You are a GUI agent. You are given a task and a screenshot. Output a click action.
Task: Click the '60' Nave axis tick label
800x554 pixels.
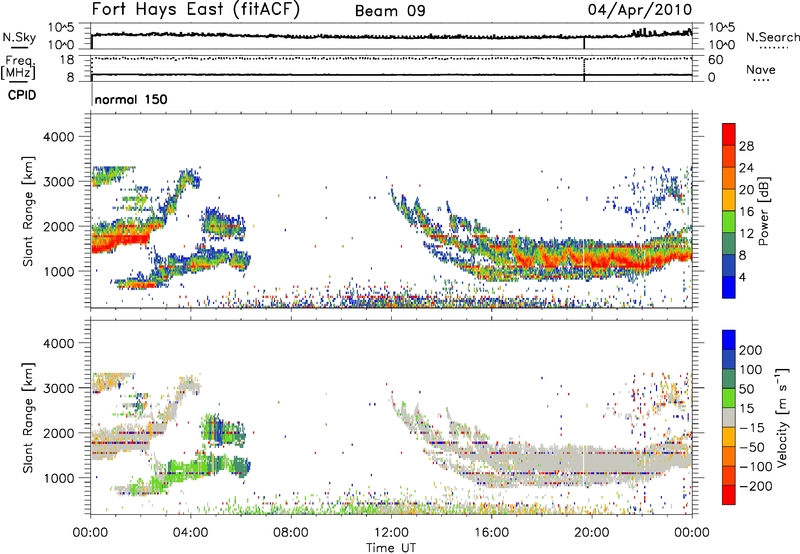(x=715, y=60)
